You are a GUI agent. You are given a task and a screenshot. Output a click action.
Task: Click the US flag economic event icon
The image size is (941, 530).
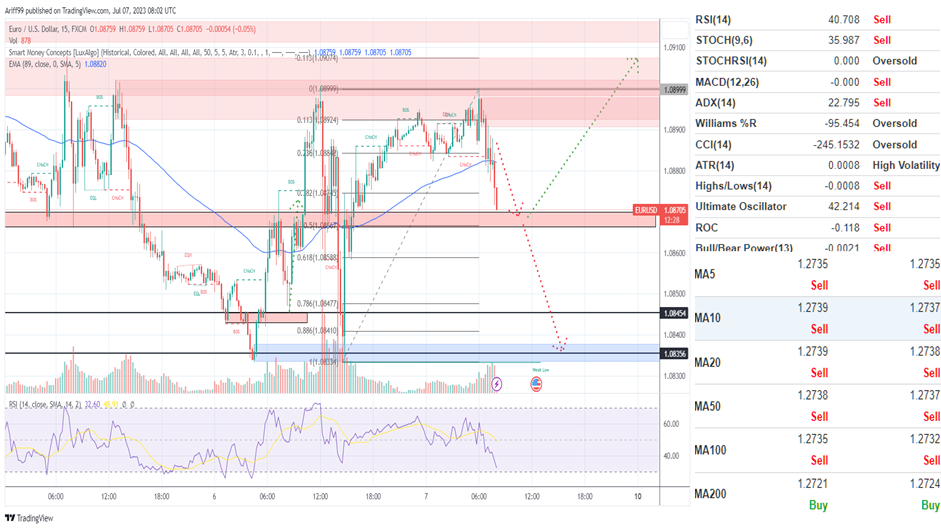537,383
